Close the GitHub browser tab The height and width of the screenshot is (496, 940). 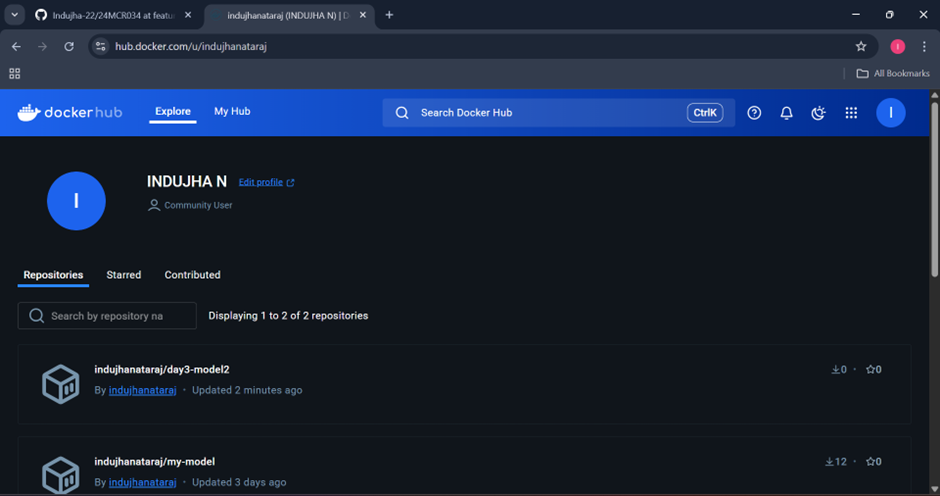[x=188, y=15]
